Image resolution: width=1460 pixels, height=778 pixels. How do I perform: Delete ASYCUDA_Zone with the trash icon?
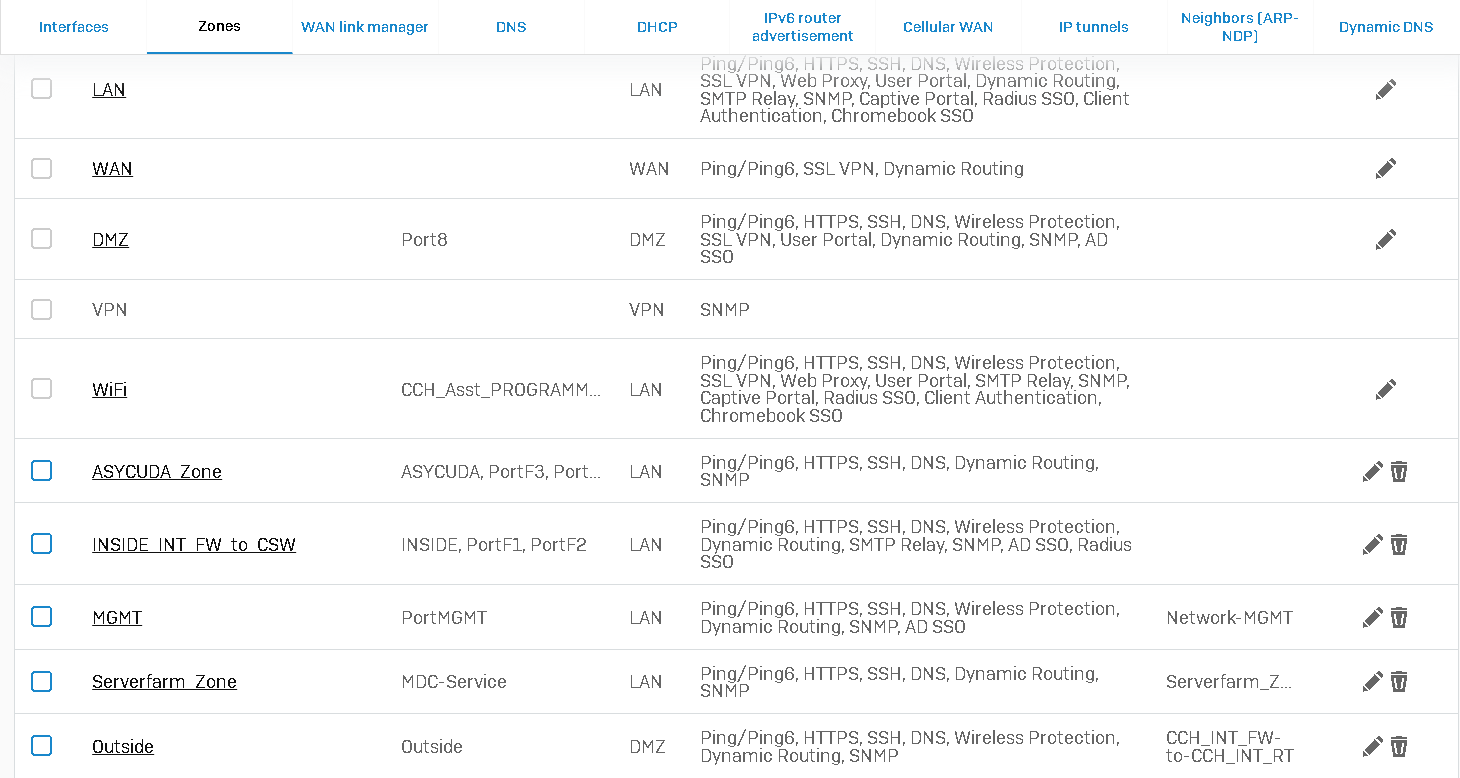click(x=1399, y=471)
